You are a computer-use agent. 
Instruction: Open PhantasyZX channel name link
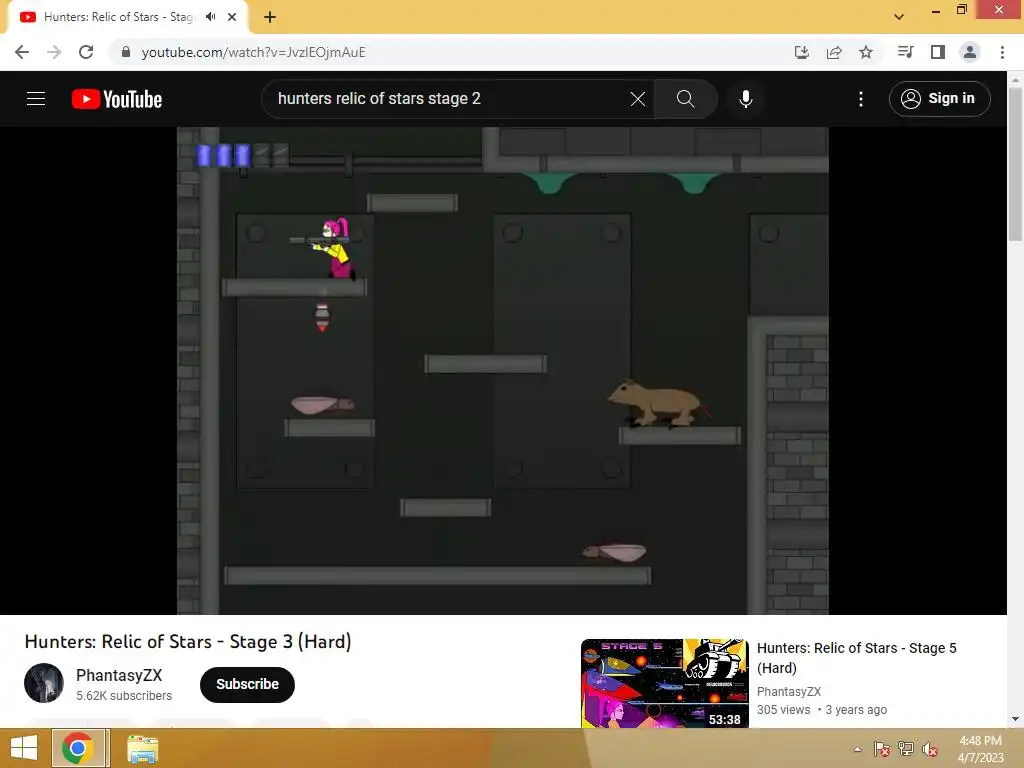(119, 675)
